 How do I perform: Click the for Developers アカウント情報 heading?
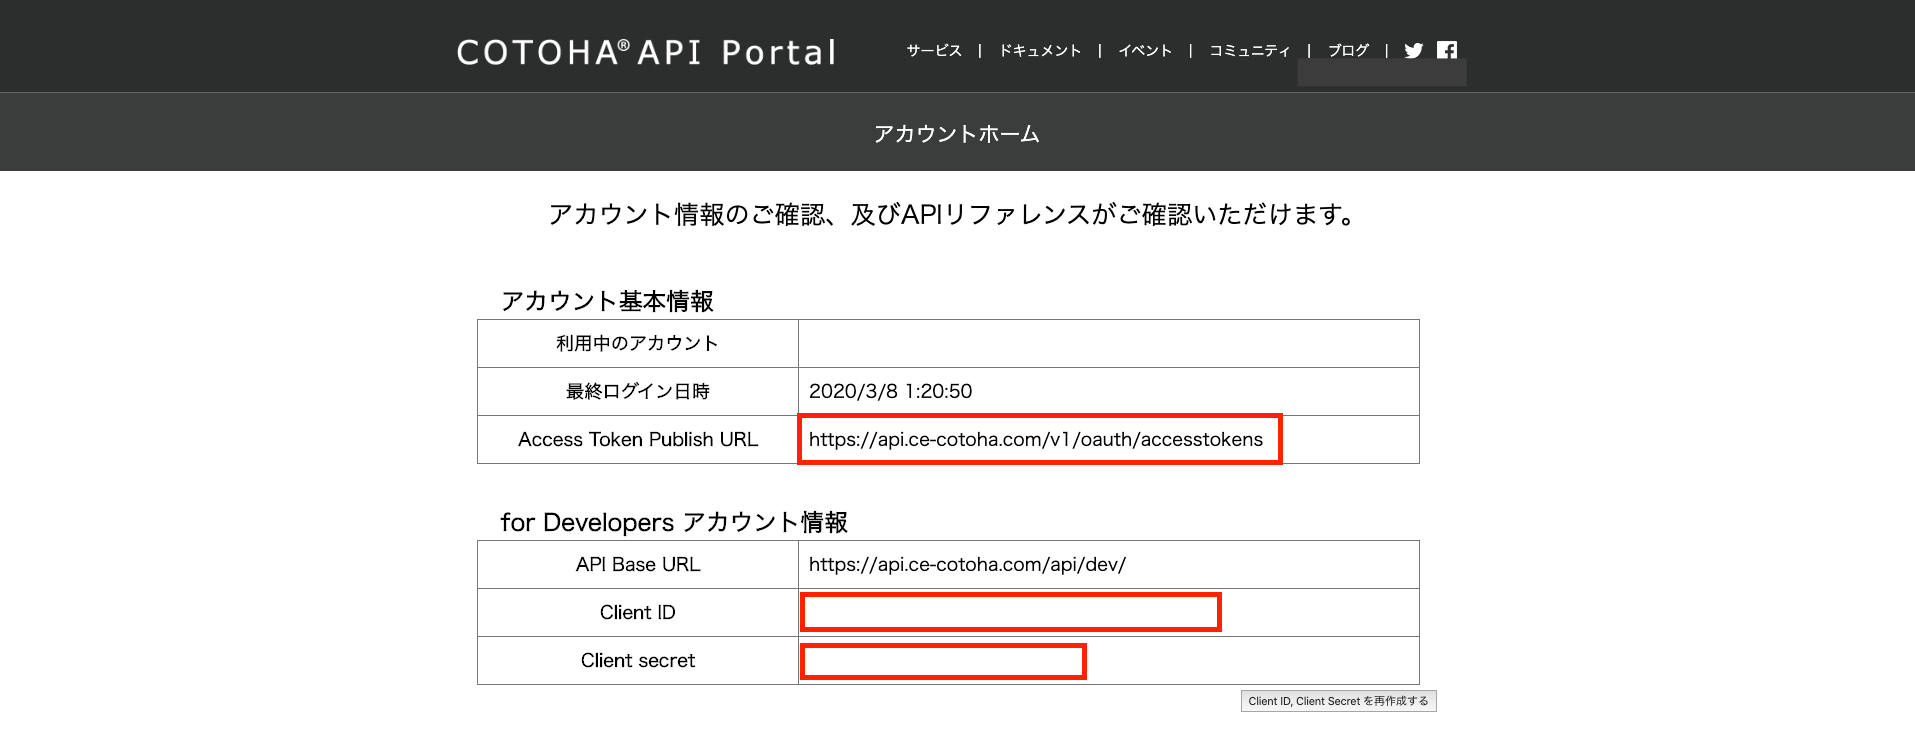click(x=674, y=522)
